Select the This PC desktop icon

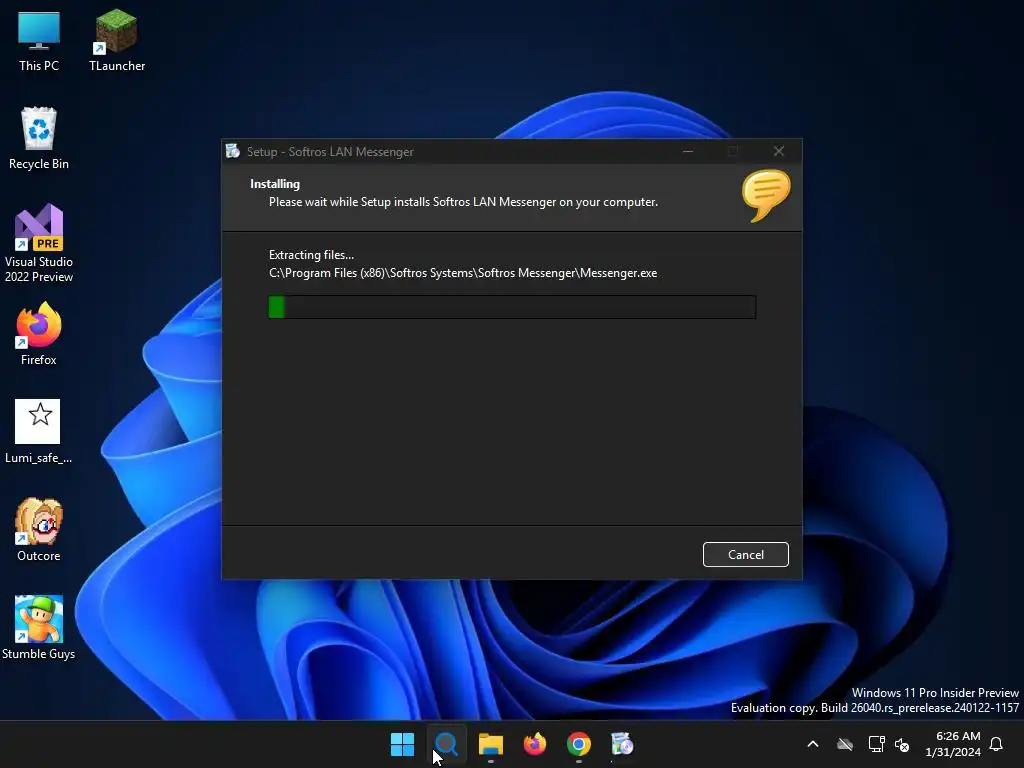pos(39,41)
